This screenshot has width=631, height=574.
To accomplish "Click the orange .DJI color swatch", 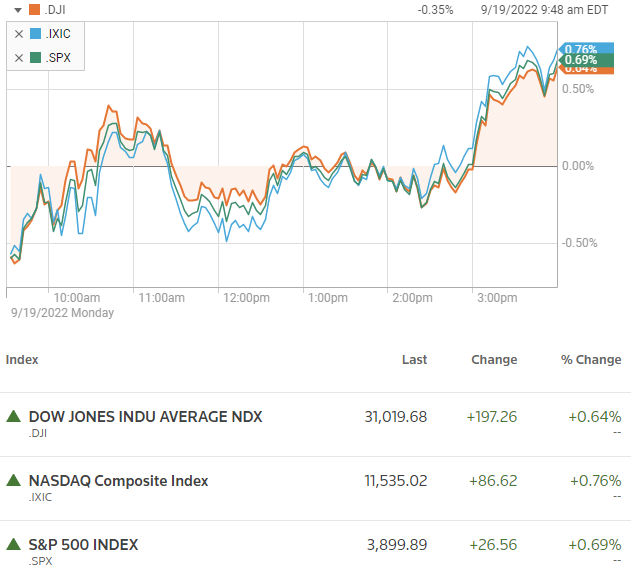I will (35, 9).
